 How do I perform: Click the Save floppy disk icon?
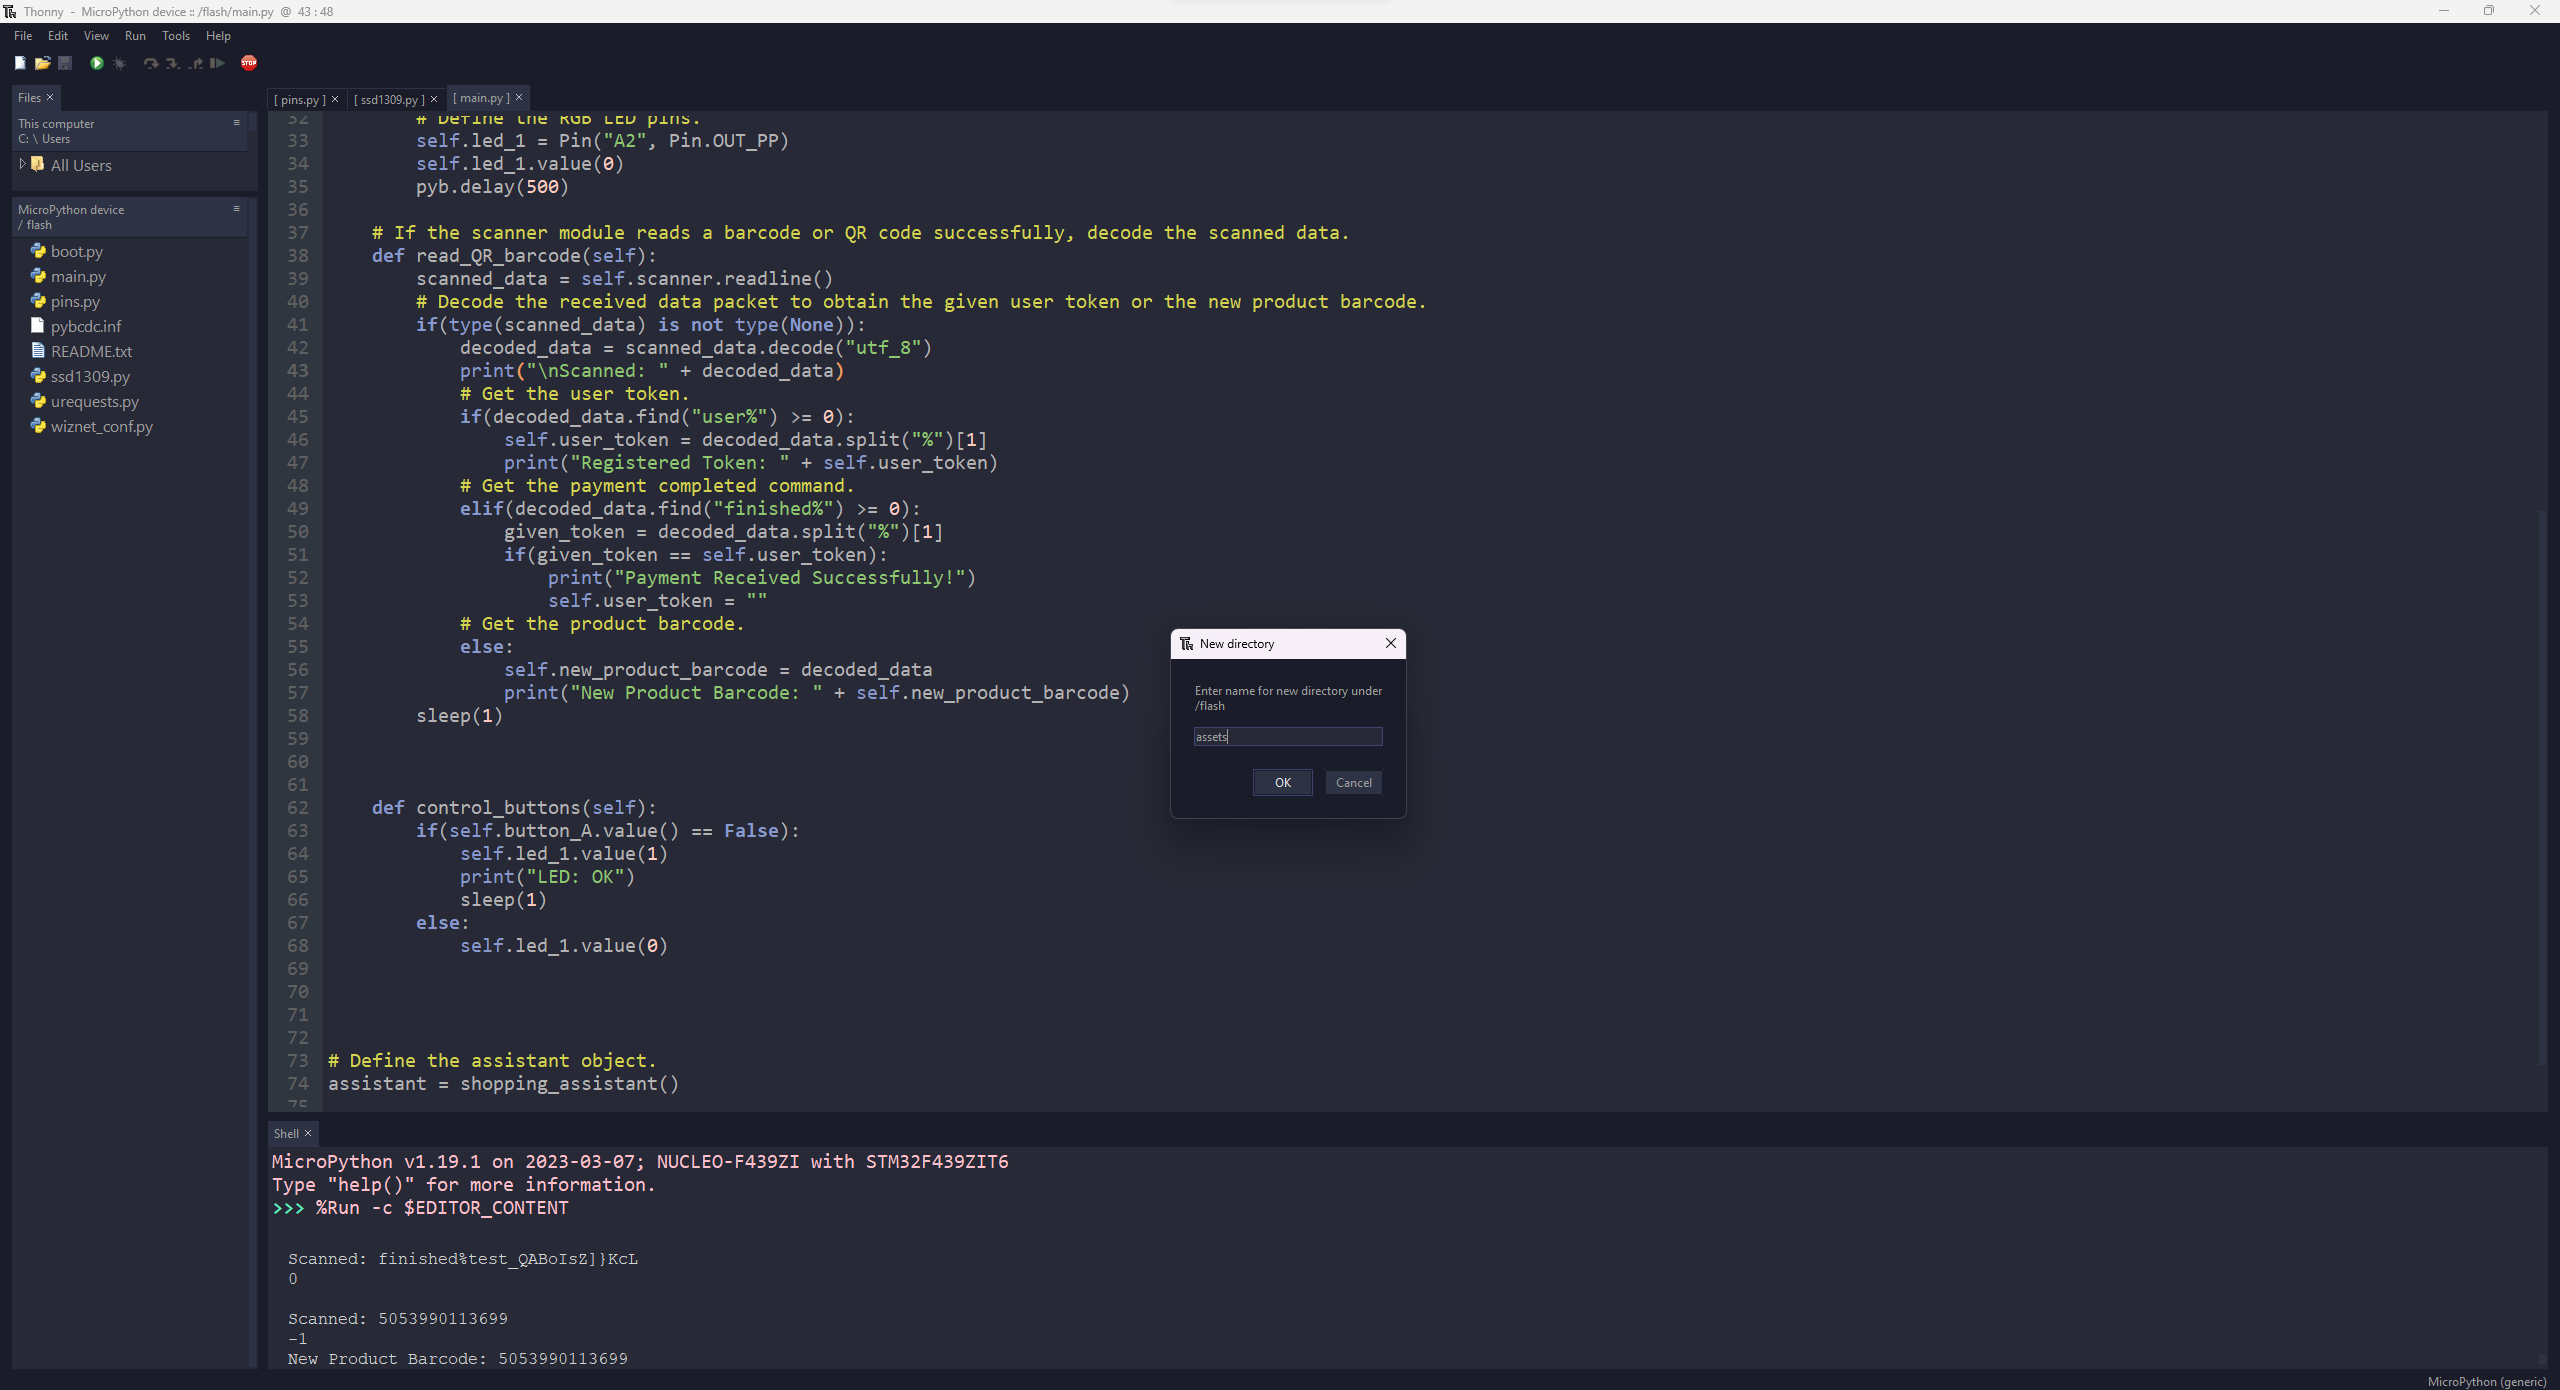coord(65,63)
